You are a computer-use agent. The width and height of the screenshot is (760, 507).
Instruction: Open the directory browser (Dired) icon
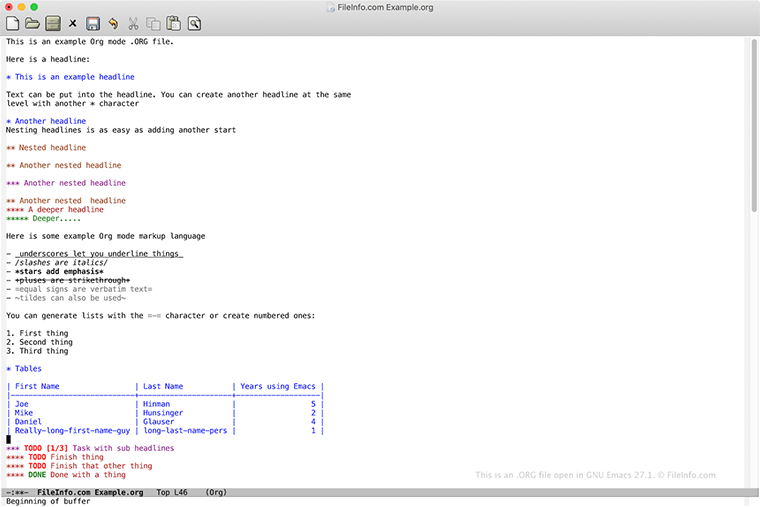52,23
